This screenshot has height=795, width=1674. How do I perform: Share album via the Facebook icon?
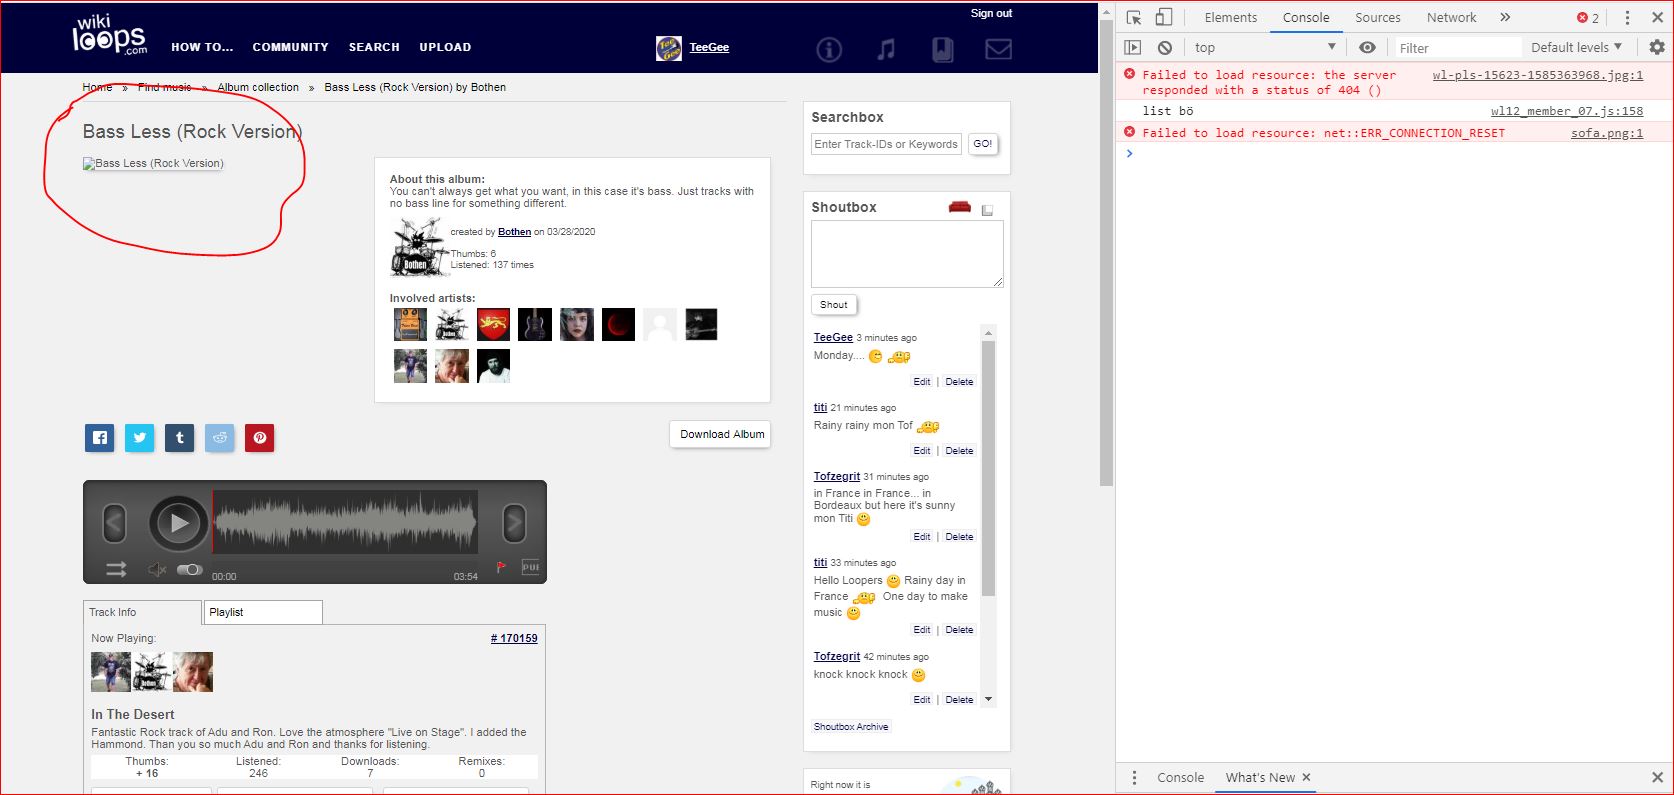(100, 437)
